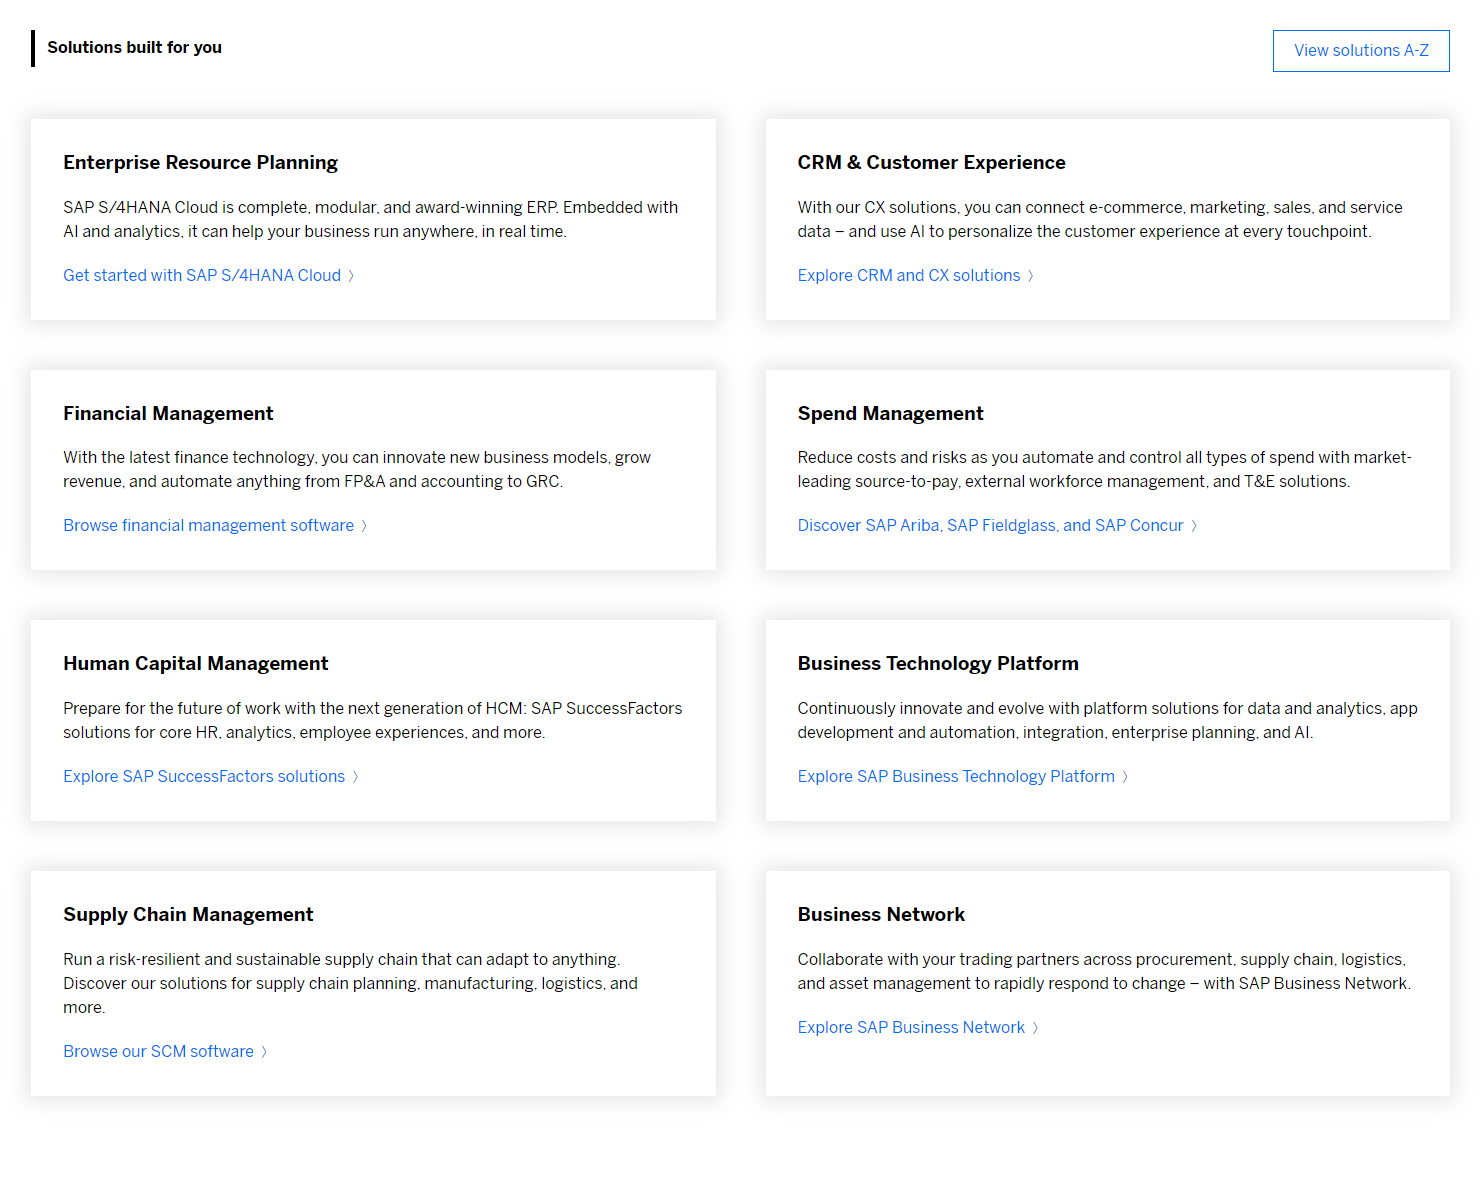1484x1194 pixels.
Task: Open Get started with SAP S/4HANA Cloud link
Action: (x=202, y=275)
